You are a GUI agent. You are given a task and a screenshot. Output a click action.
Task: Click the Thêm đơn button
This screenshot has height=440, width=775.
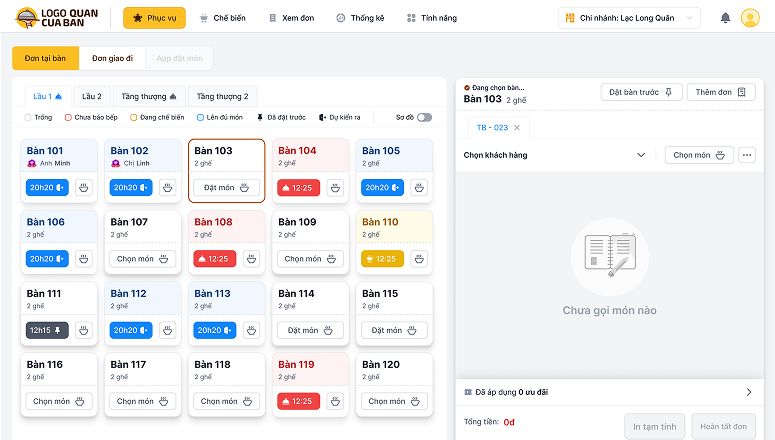click(720, 92)
